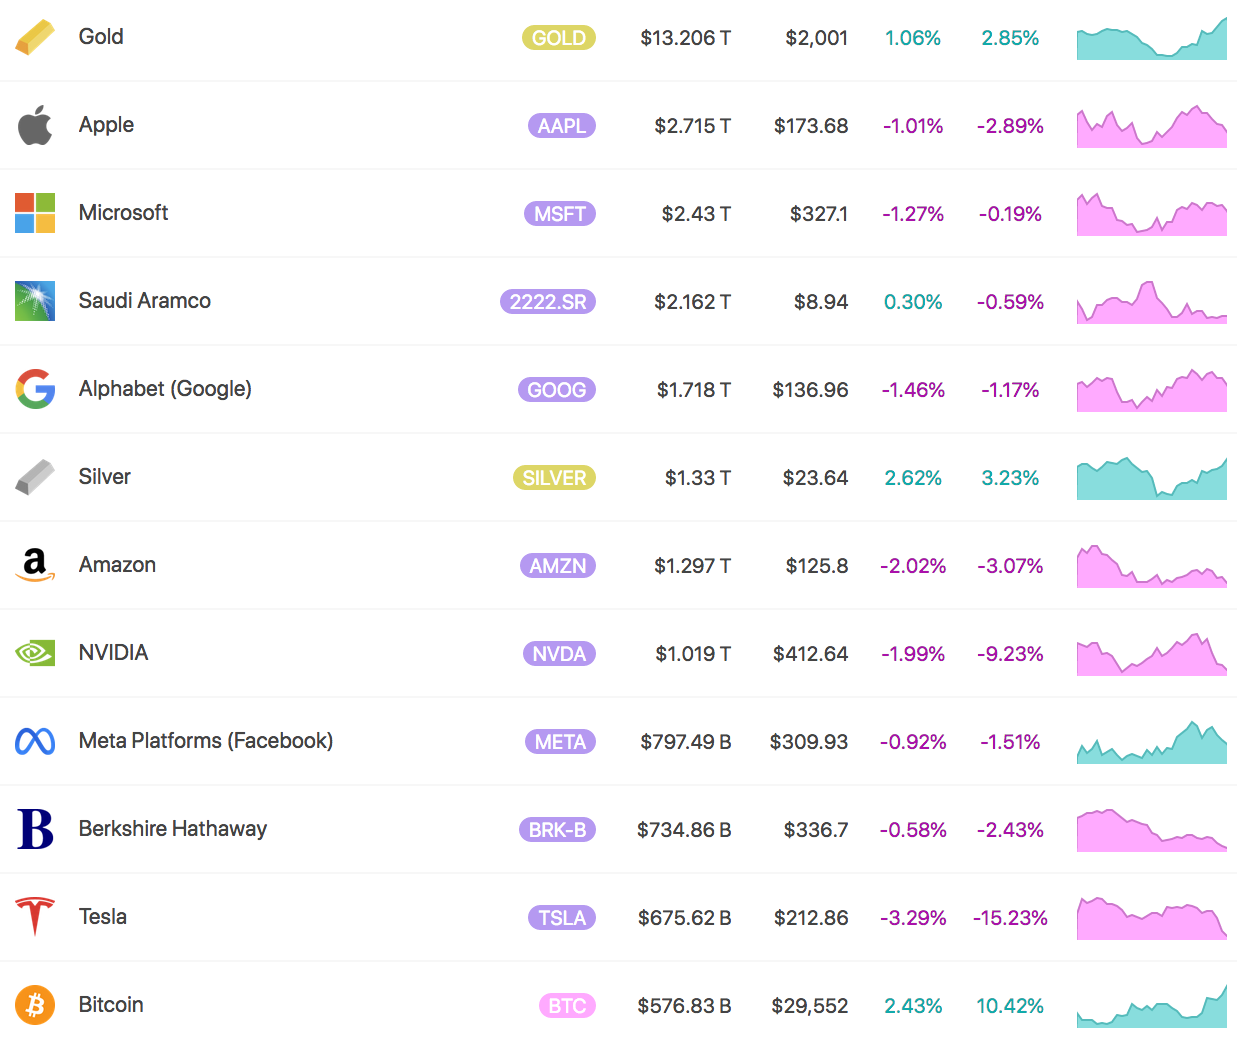Viewport: 1246px width, 1048px height.
Task: Click the META ticker badge
Action: click(x=560, y=742)
